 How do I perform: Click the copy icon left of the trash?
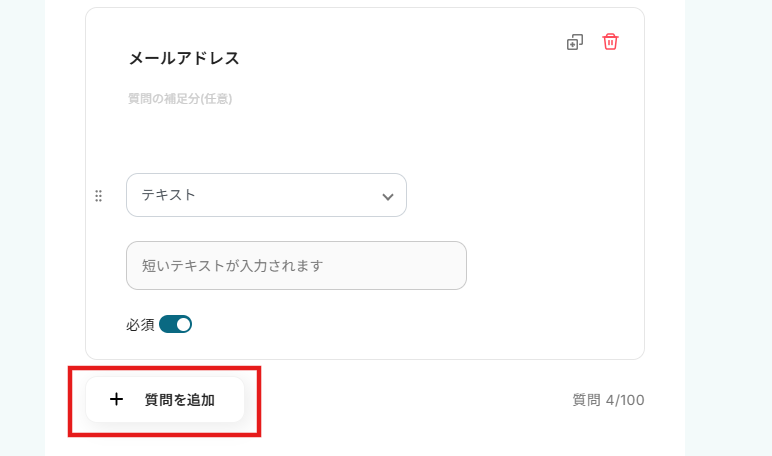click(x=574, y=42)
